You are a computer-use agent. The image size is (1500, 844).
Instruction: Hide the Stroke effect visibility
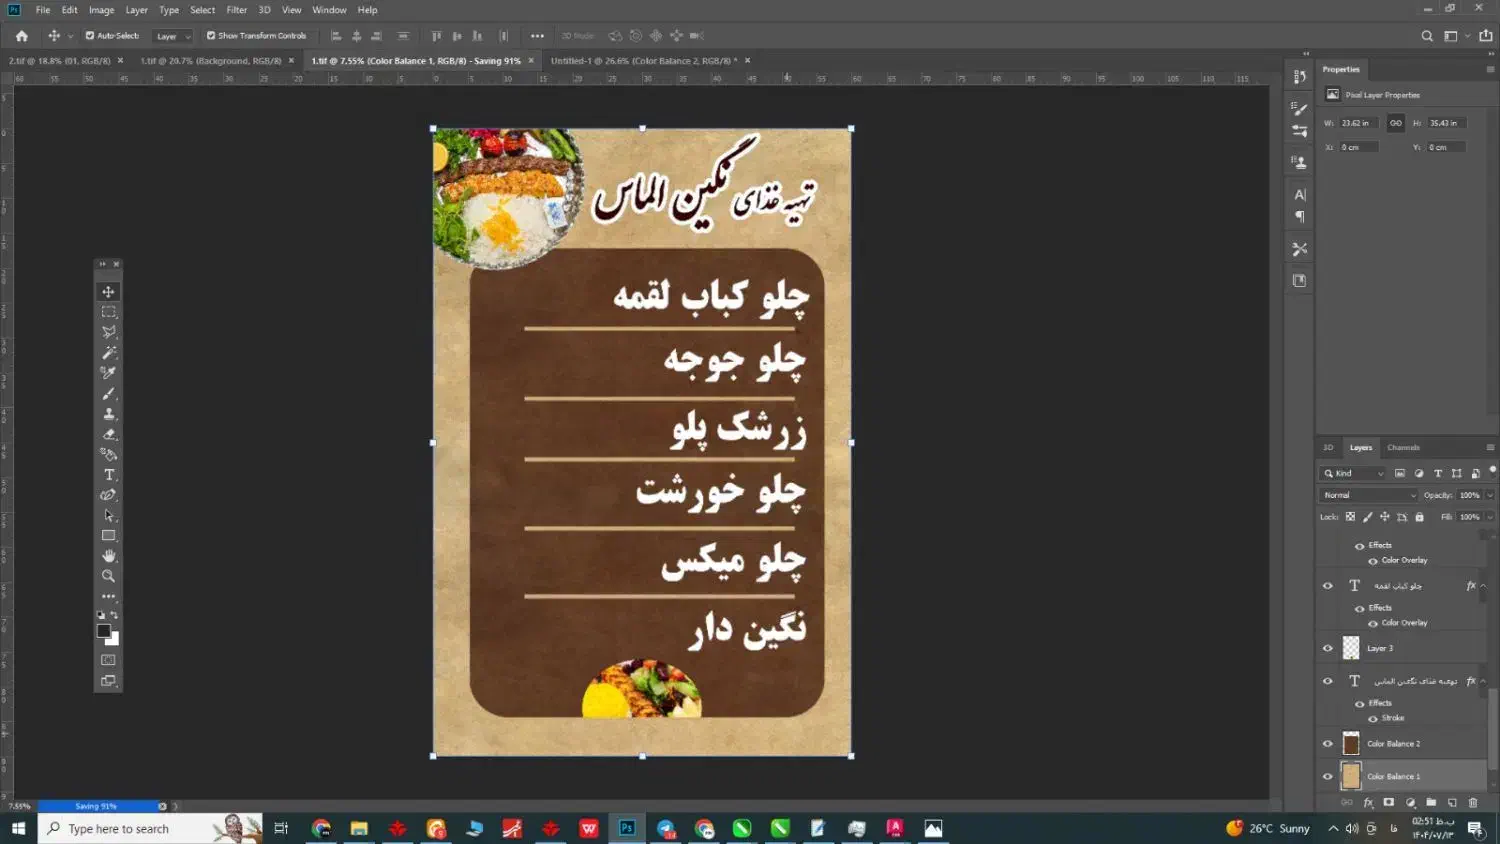[1373, 718]
